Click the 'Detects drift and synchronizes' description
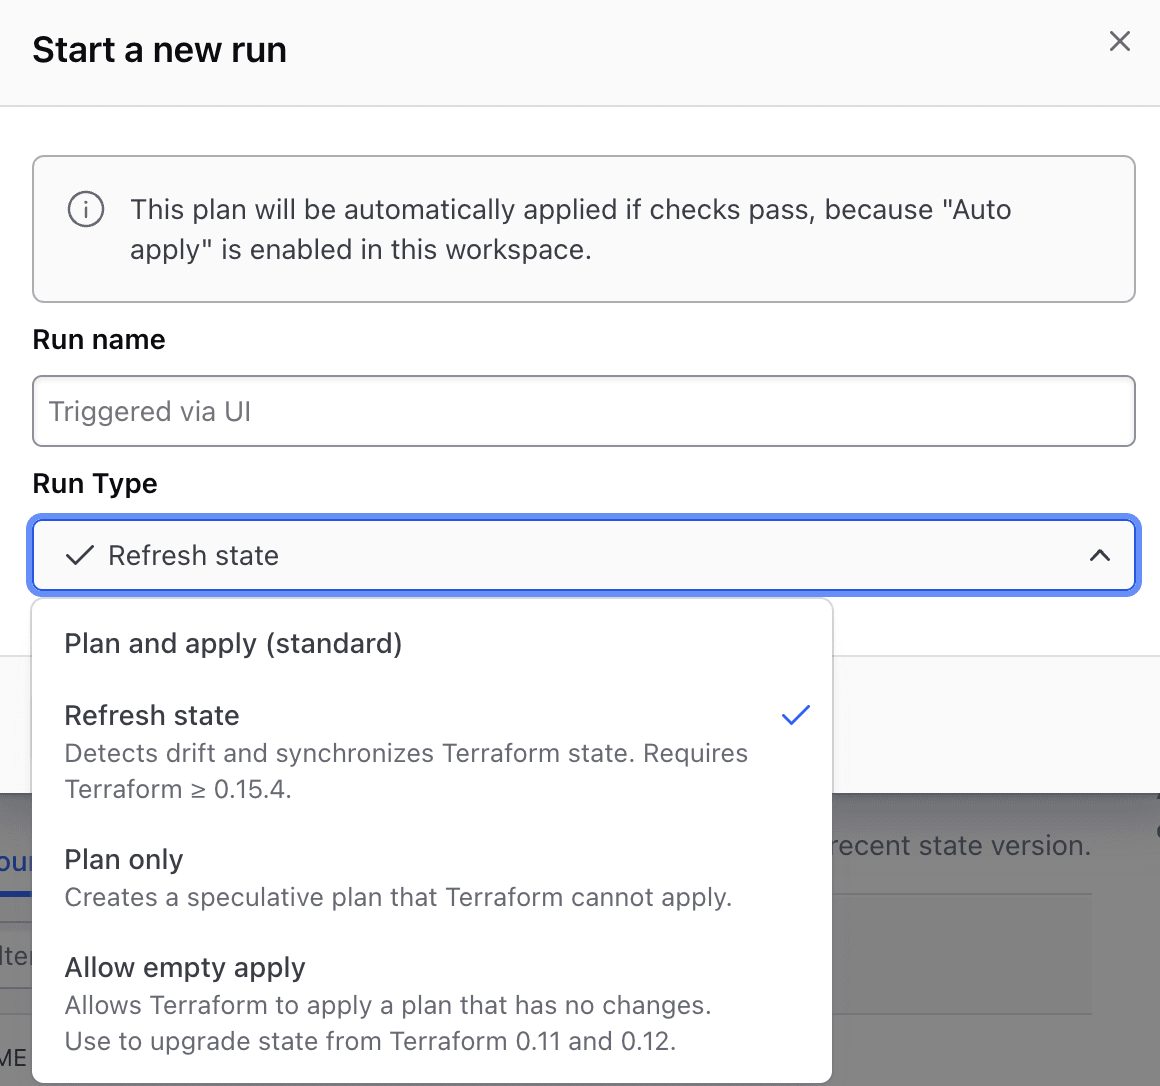This screenshot has width=1160, height=1086. 406,771
